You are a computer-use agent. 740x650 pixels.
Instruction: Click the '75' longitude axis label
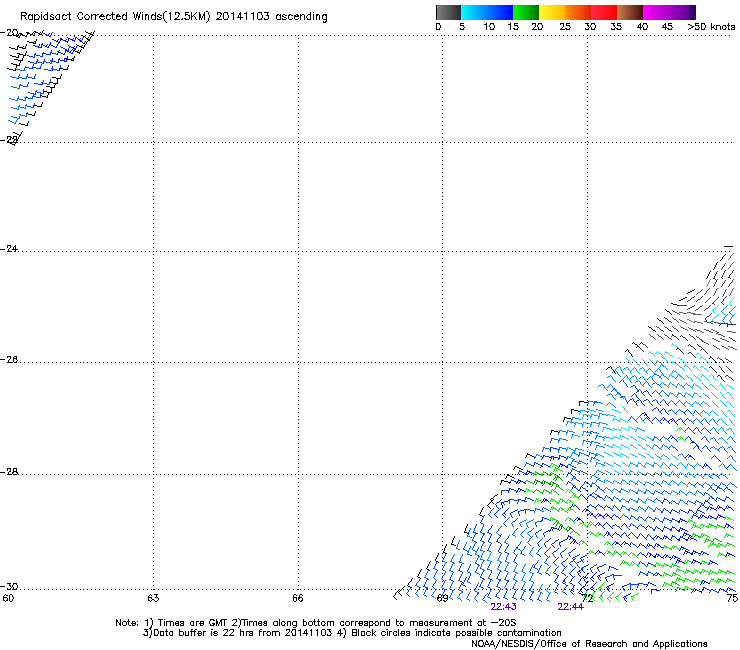click(732, 598)
